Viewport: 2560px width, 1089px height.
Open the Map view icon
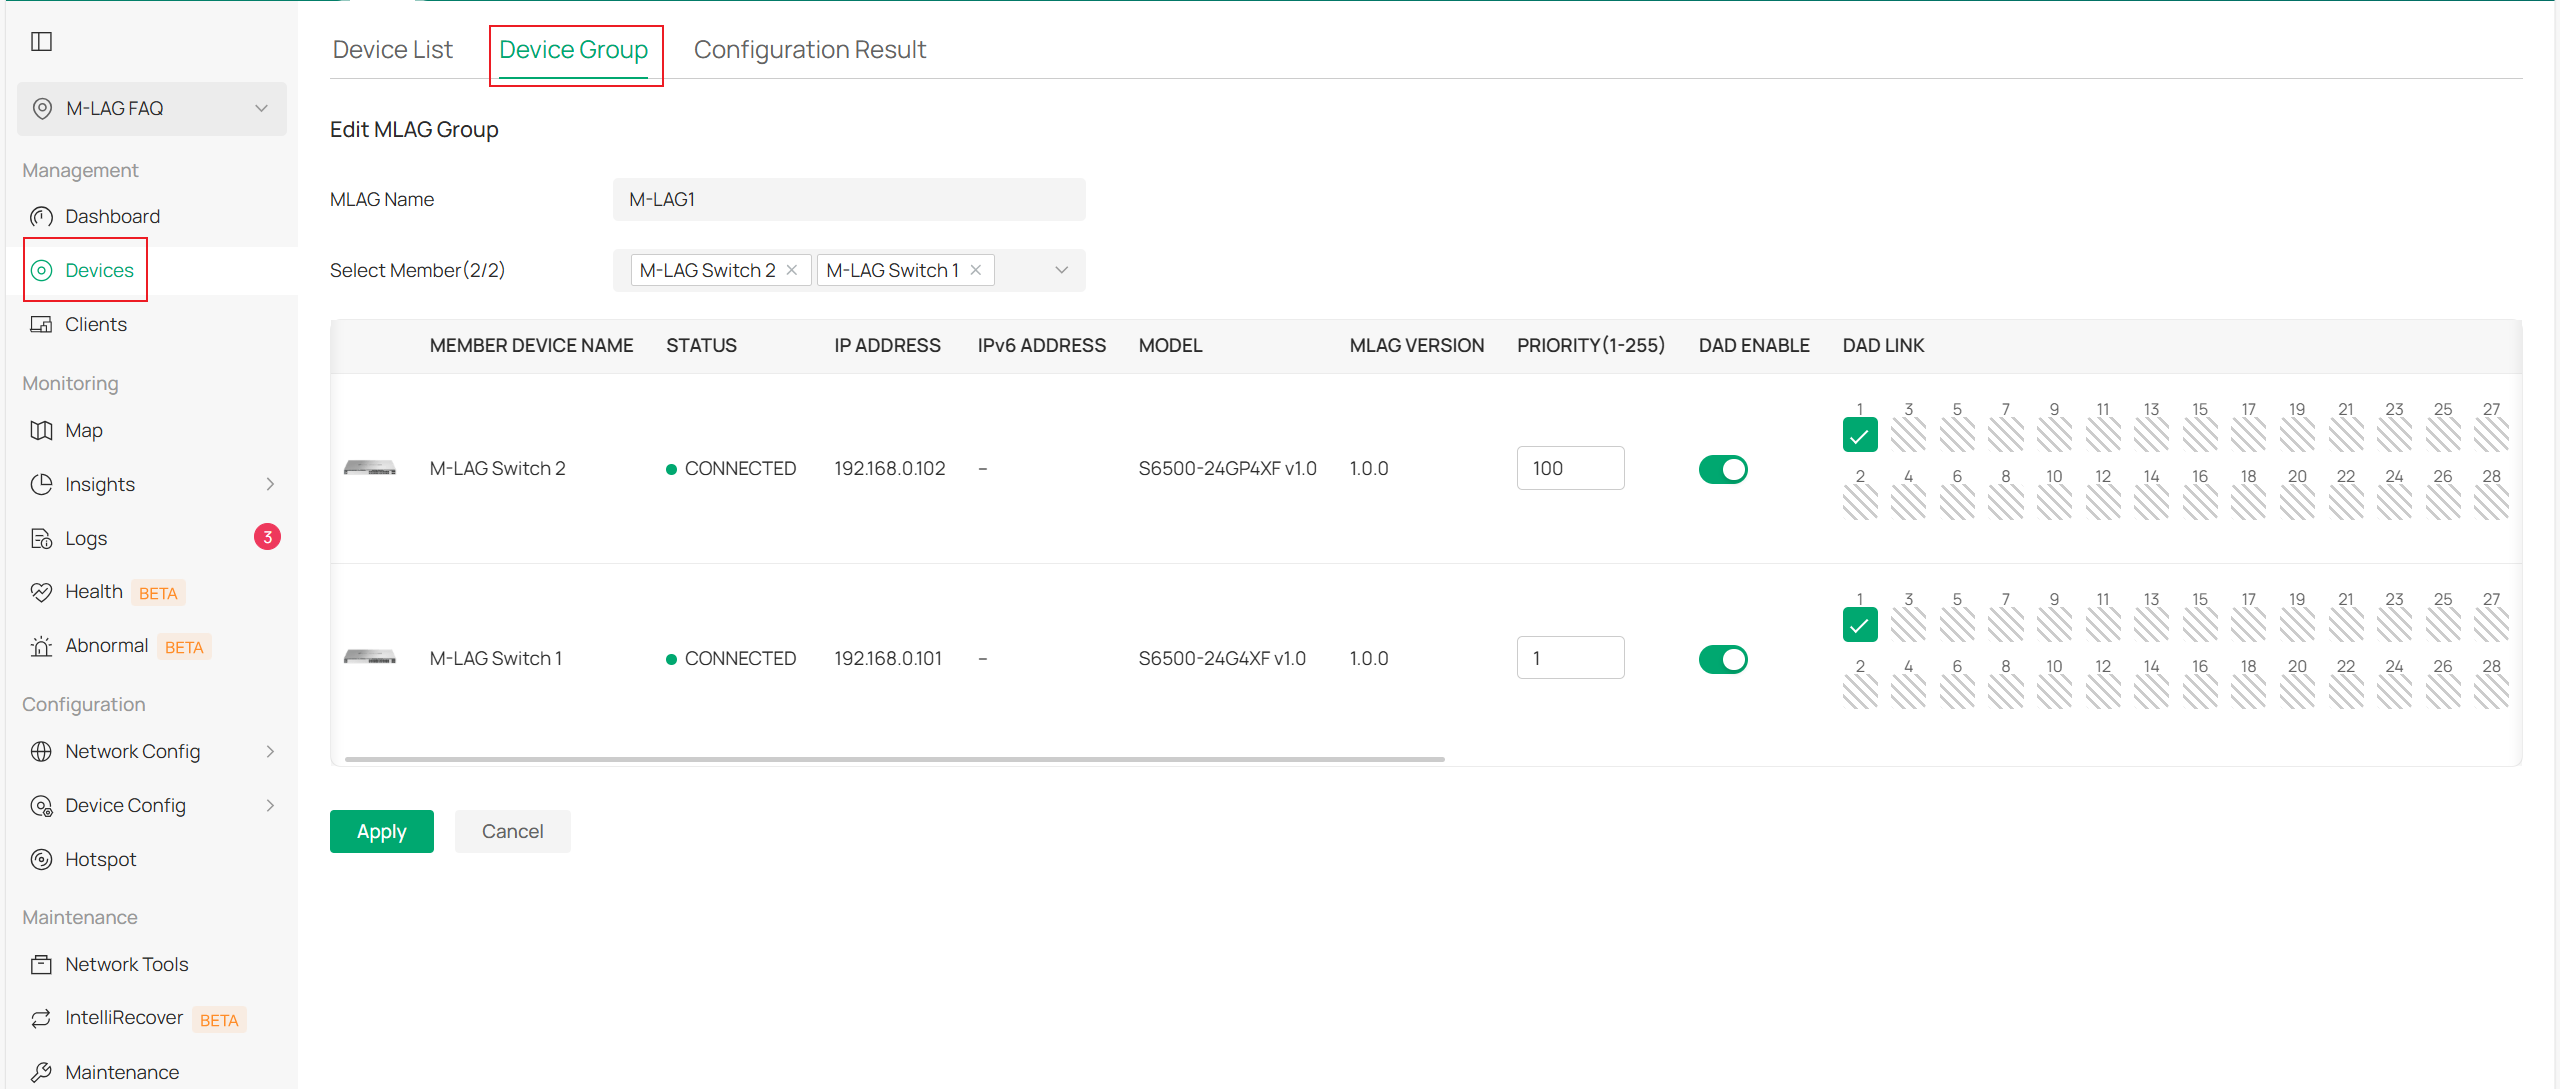(x=41, y=431)
